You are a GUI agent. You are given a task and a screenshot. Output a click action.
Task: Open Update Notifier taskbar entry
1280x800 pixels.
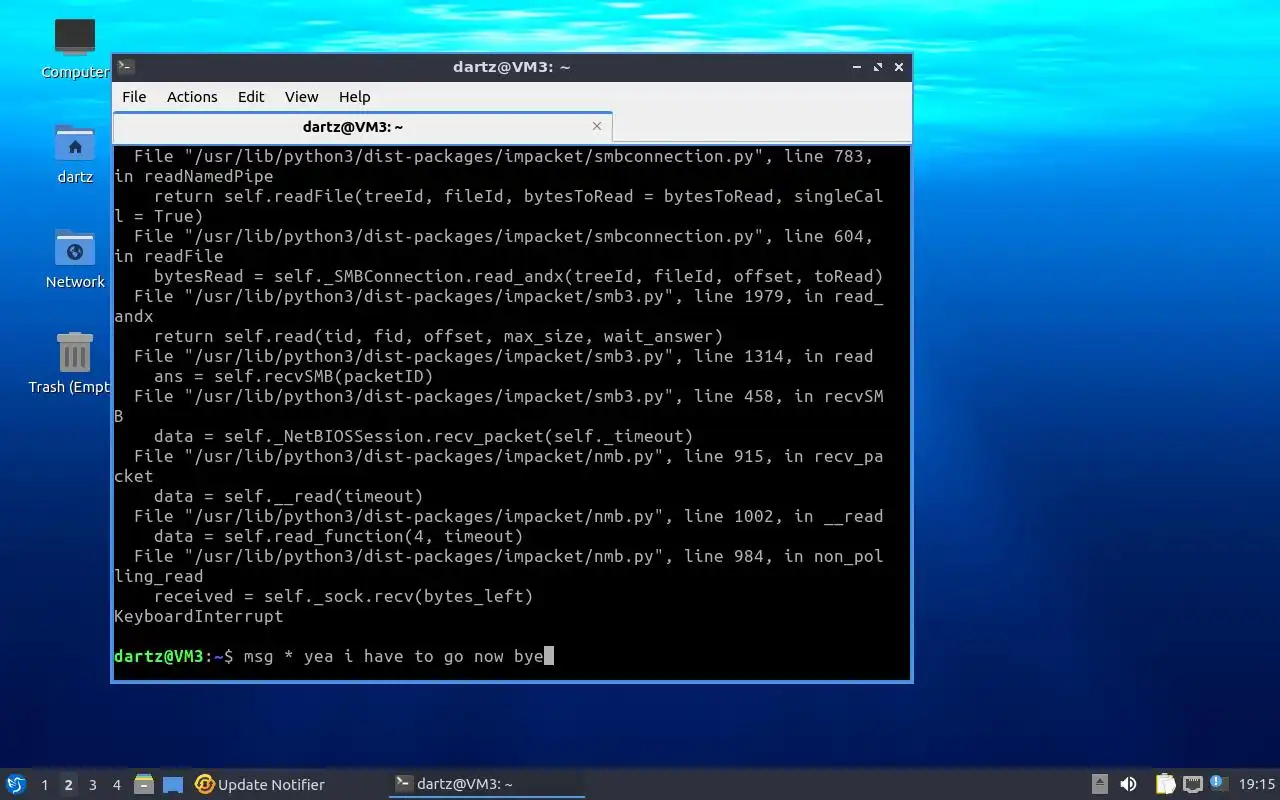pyautogui.click(x=260, y=784)
